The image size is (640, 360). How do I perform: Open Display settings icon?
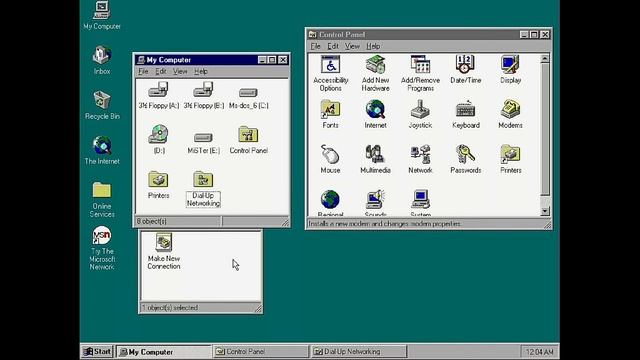coord(510,69)
